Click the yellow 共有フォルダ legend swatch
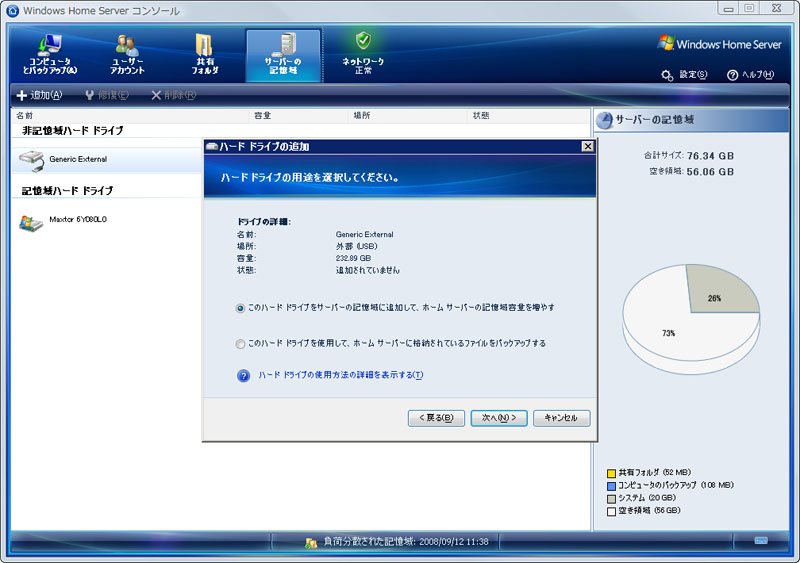 611,473
